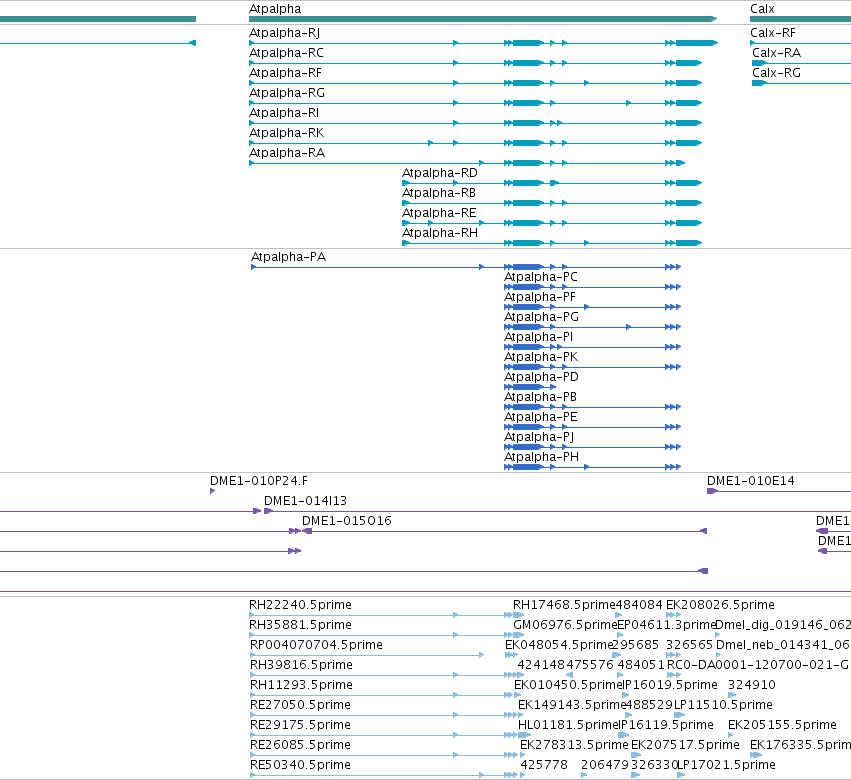Click feature 425778

(x=544, y=765)
